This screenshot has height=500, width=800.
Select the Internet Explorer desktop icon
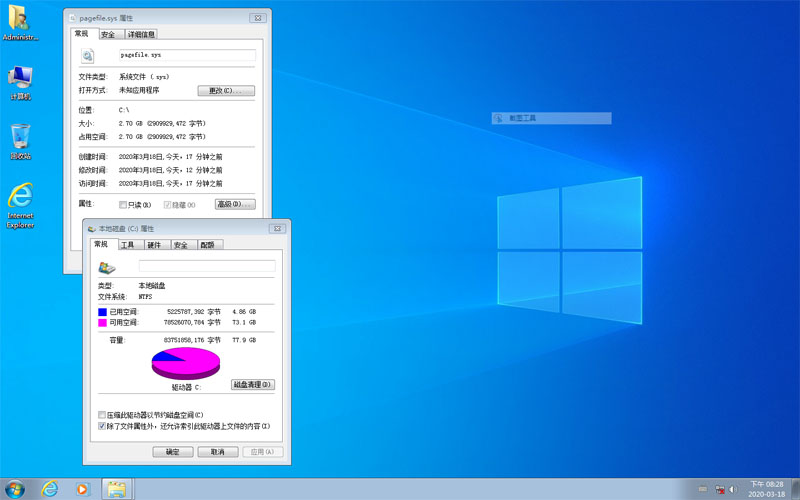pos(20,206)
